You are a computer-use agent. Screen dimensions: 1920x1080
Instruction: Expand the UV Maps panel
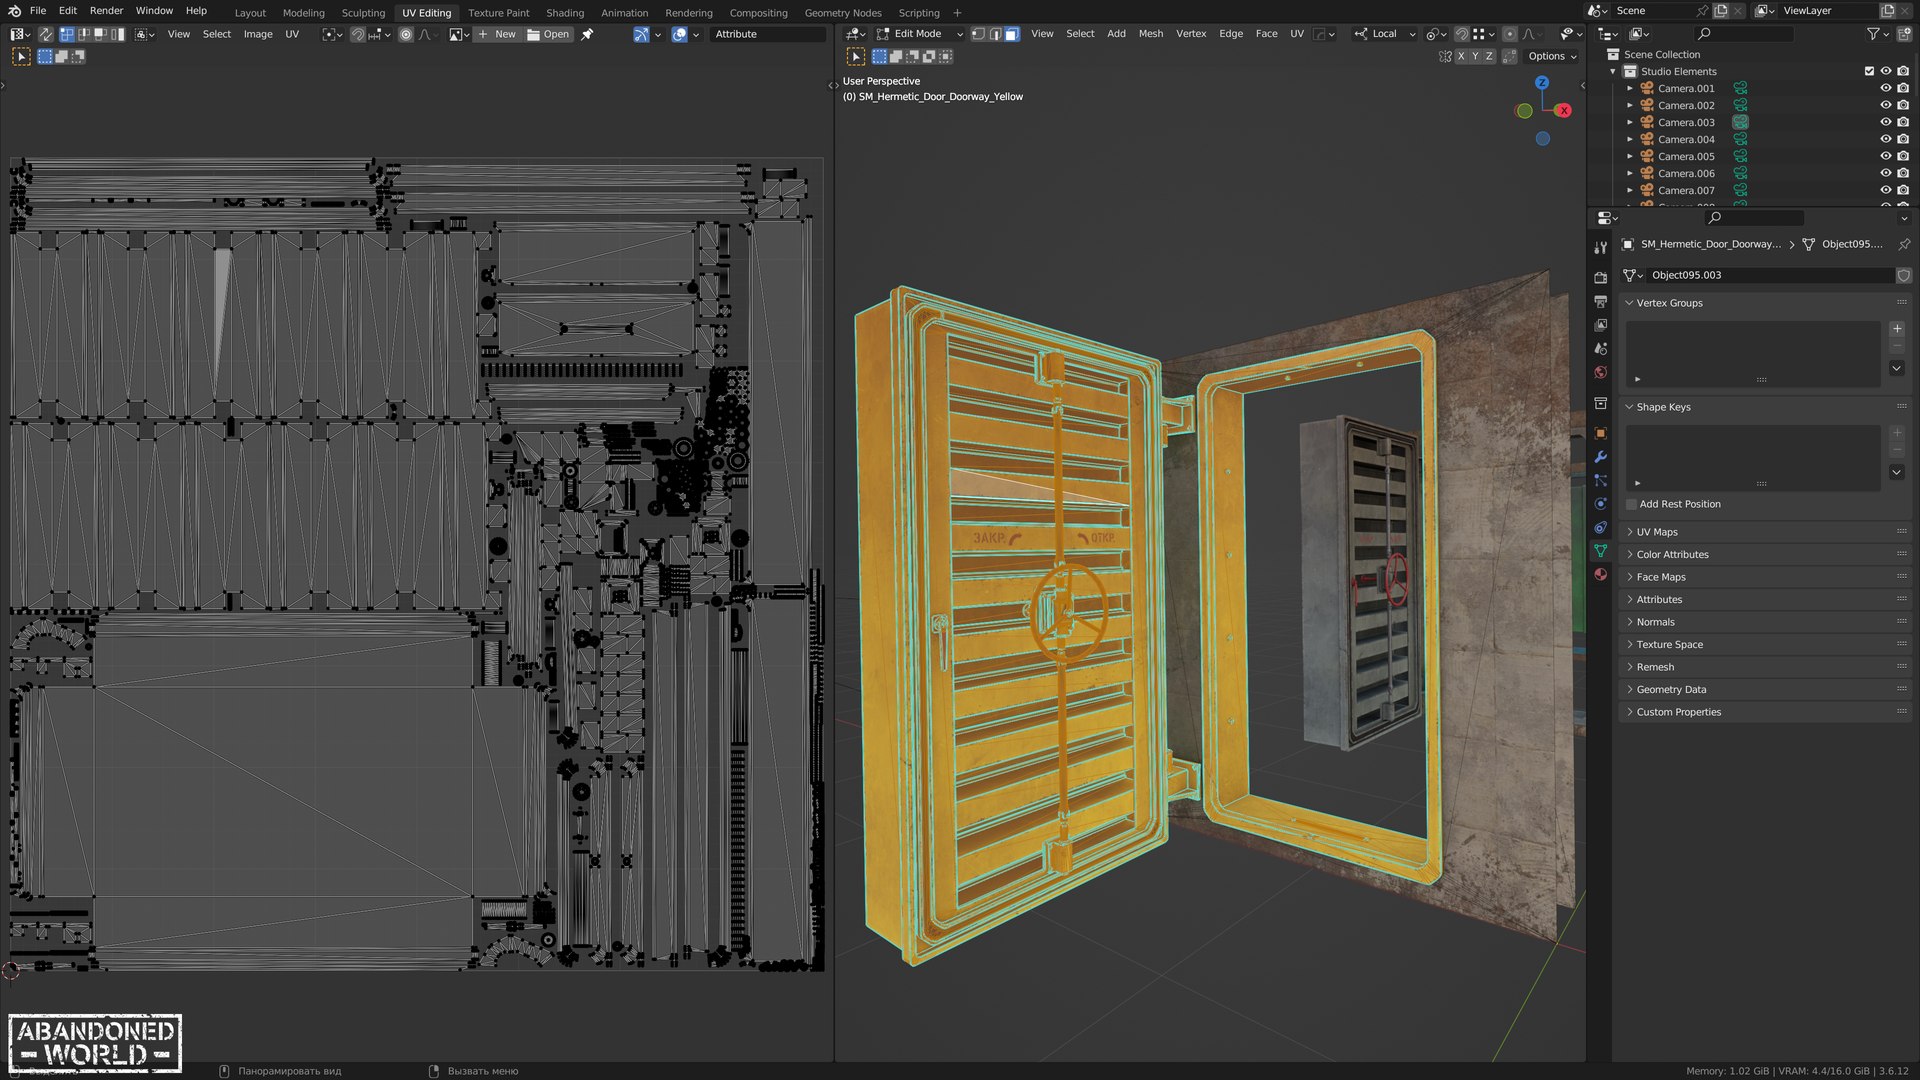1765,532
